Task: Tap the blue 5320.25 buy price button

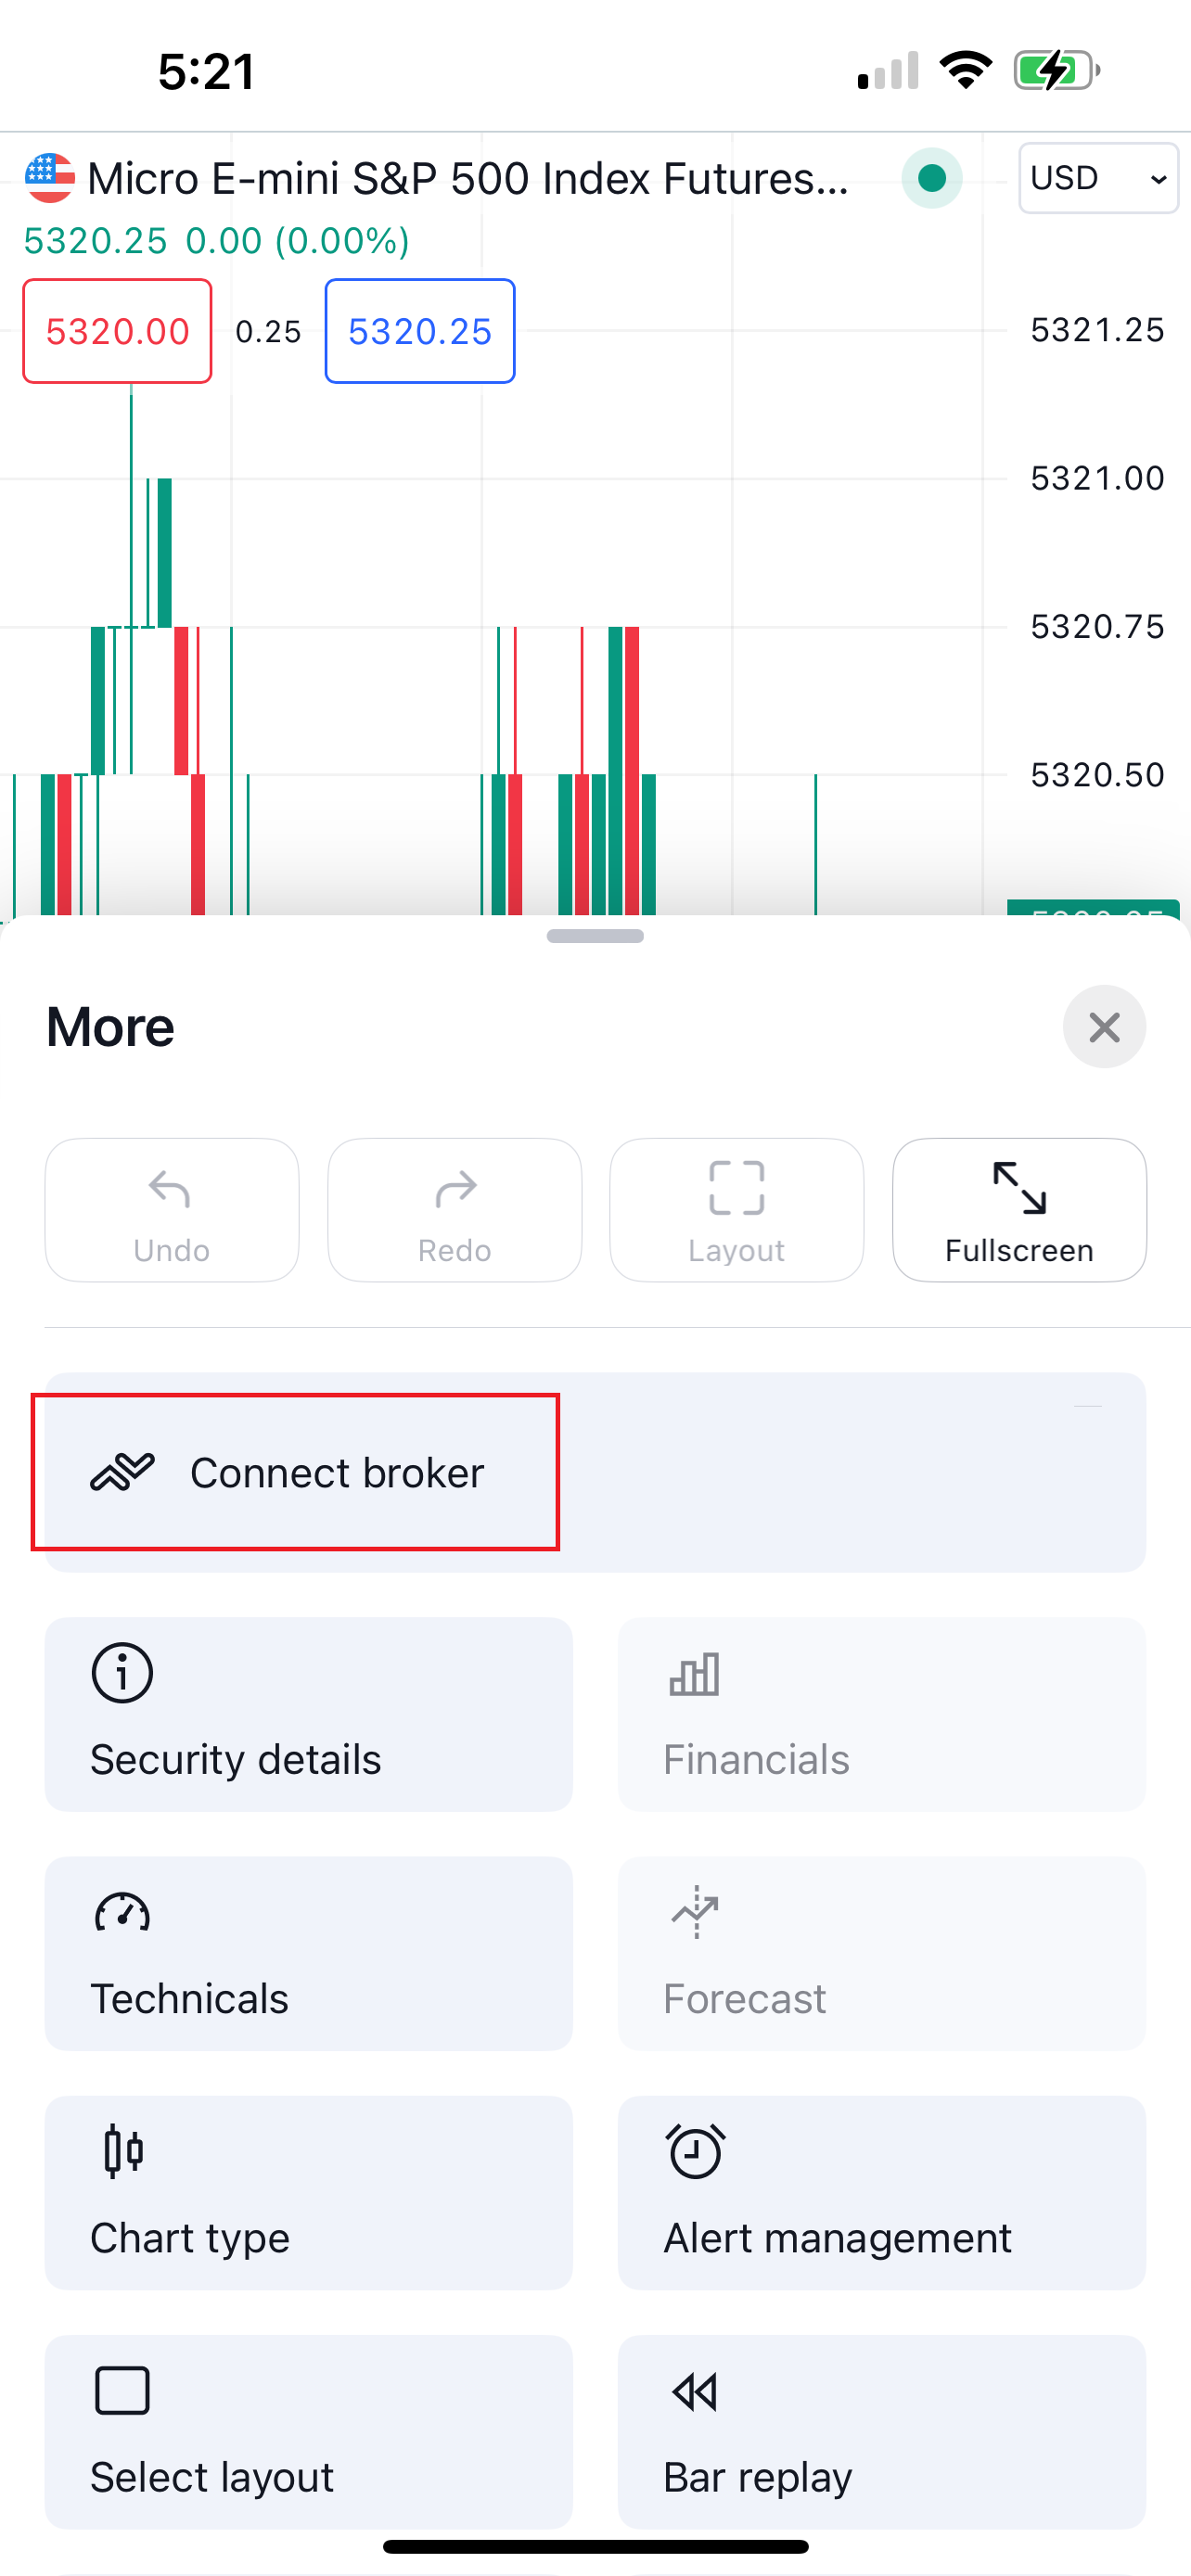Action: click(420, 331)
